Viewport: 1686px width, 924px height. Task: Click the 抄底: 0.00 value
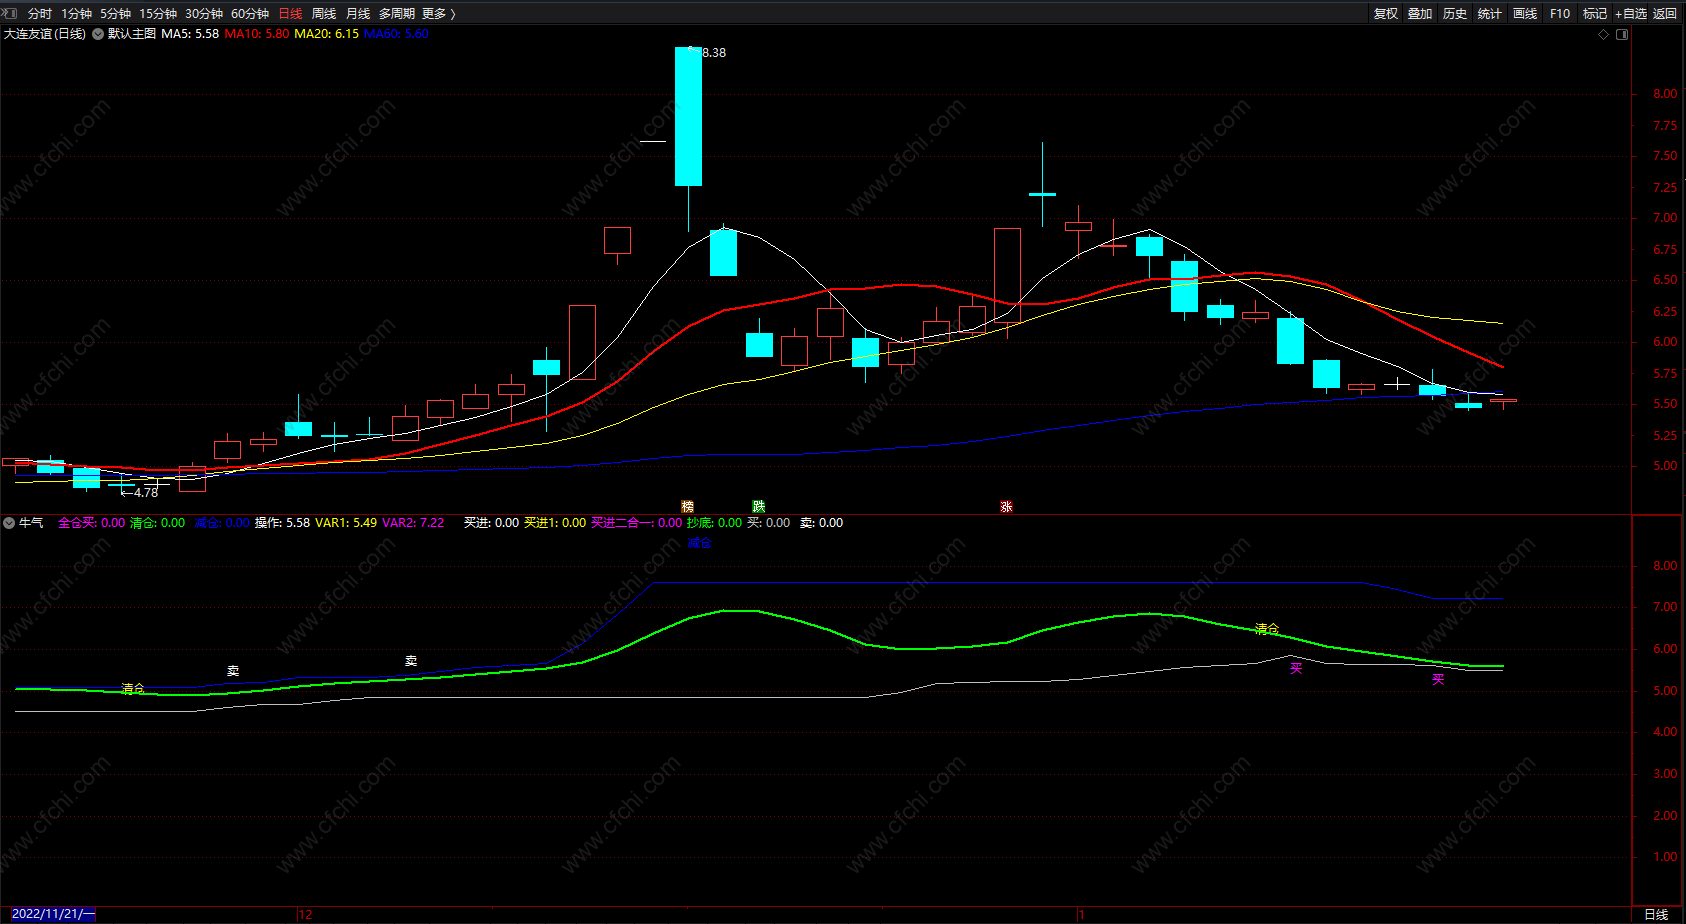(x=714, y=523)
